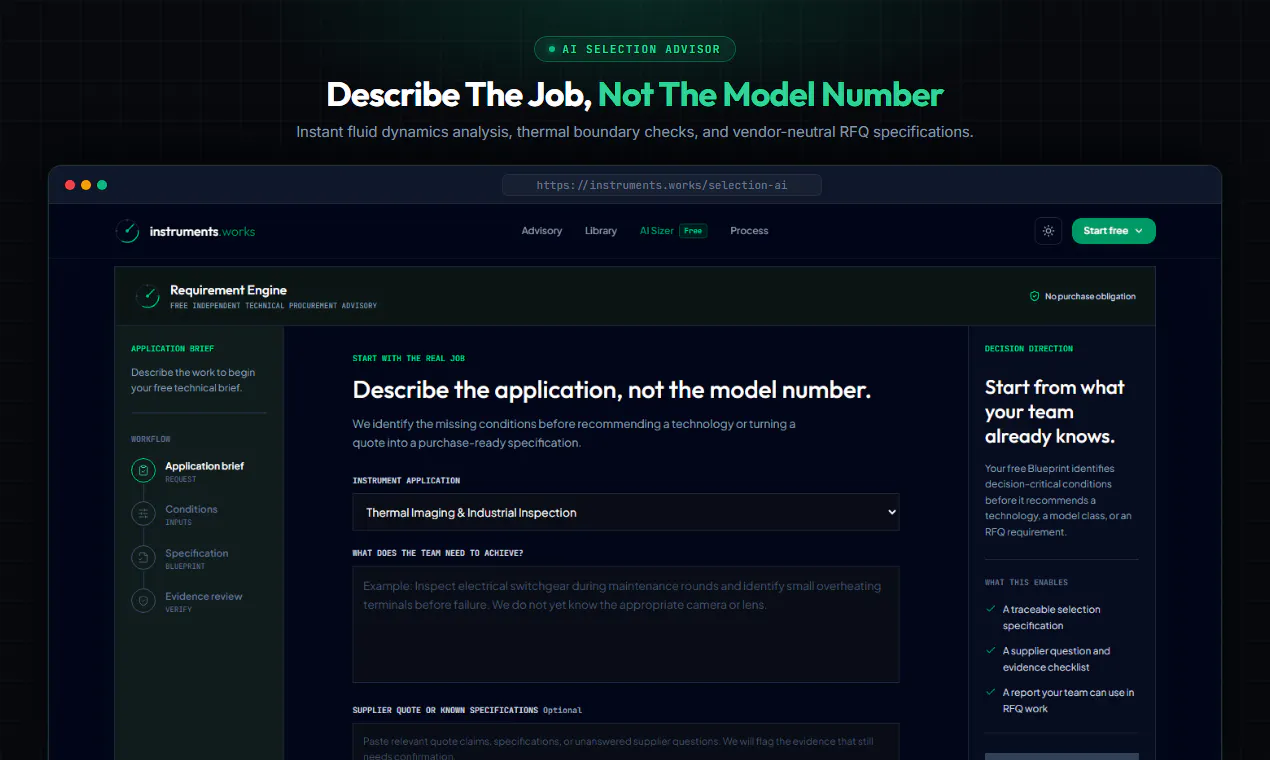Click the red window dot in mockup
The image size is (1270, 760).
point(70,185)
